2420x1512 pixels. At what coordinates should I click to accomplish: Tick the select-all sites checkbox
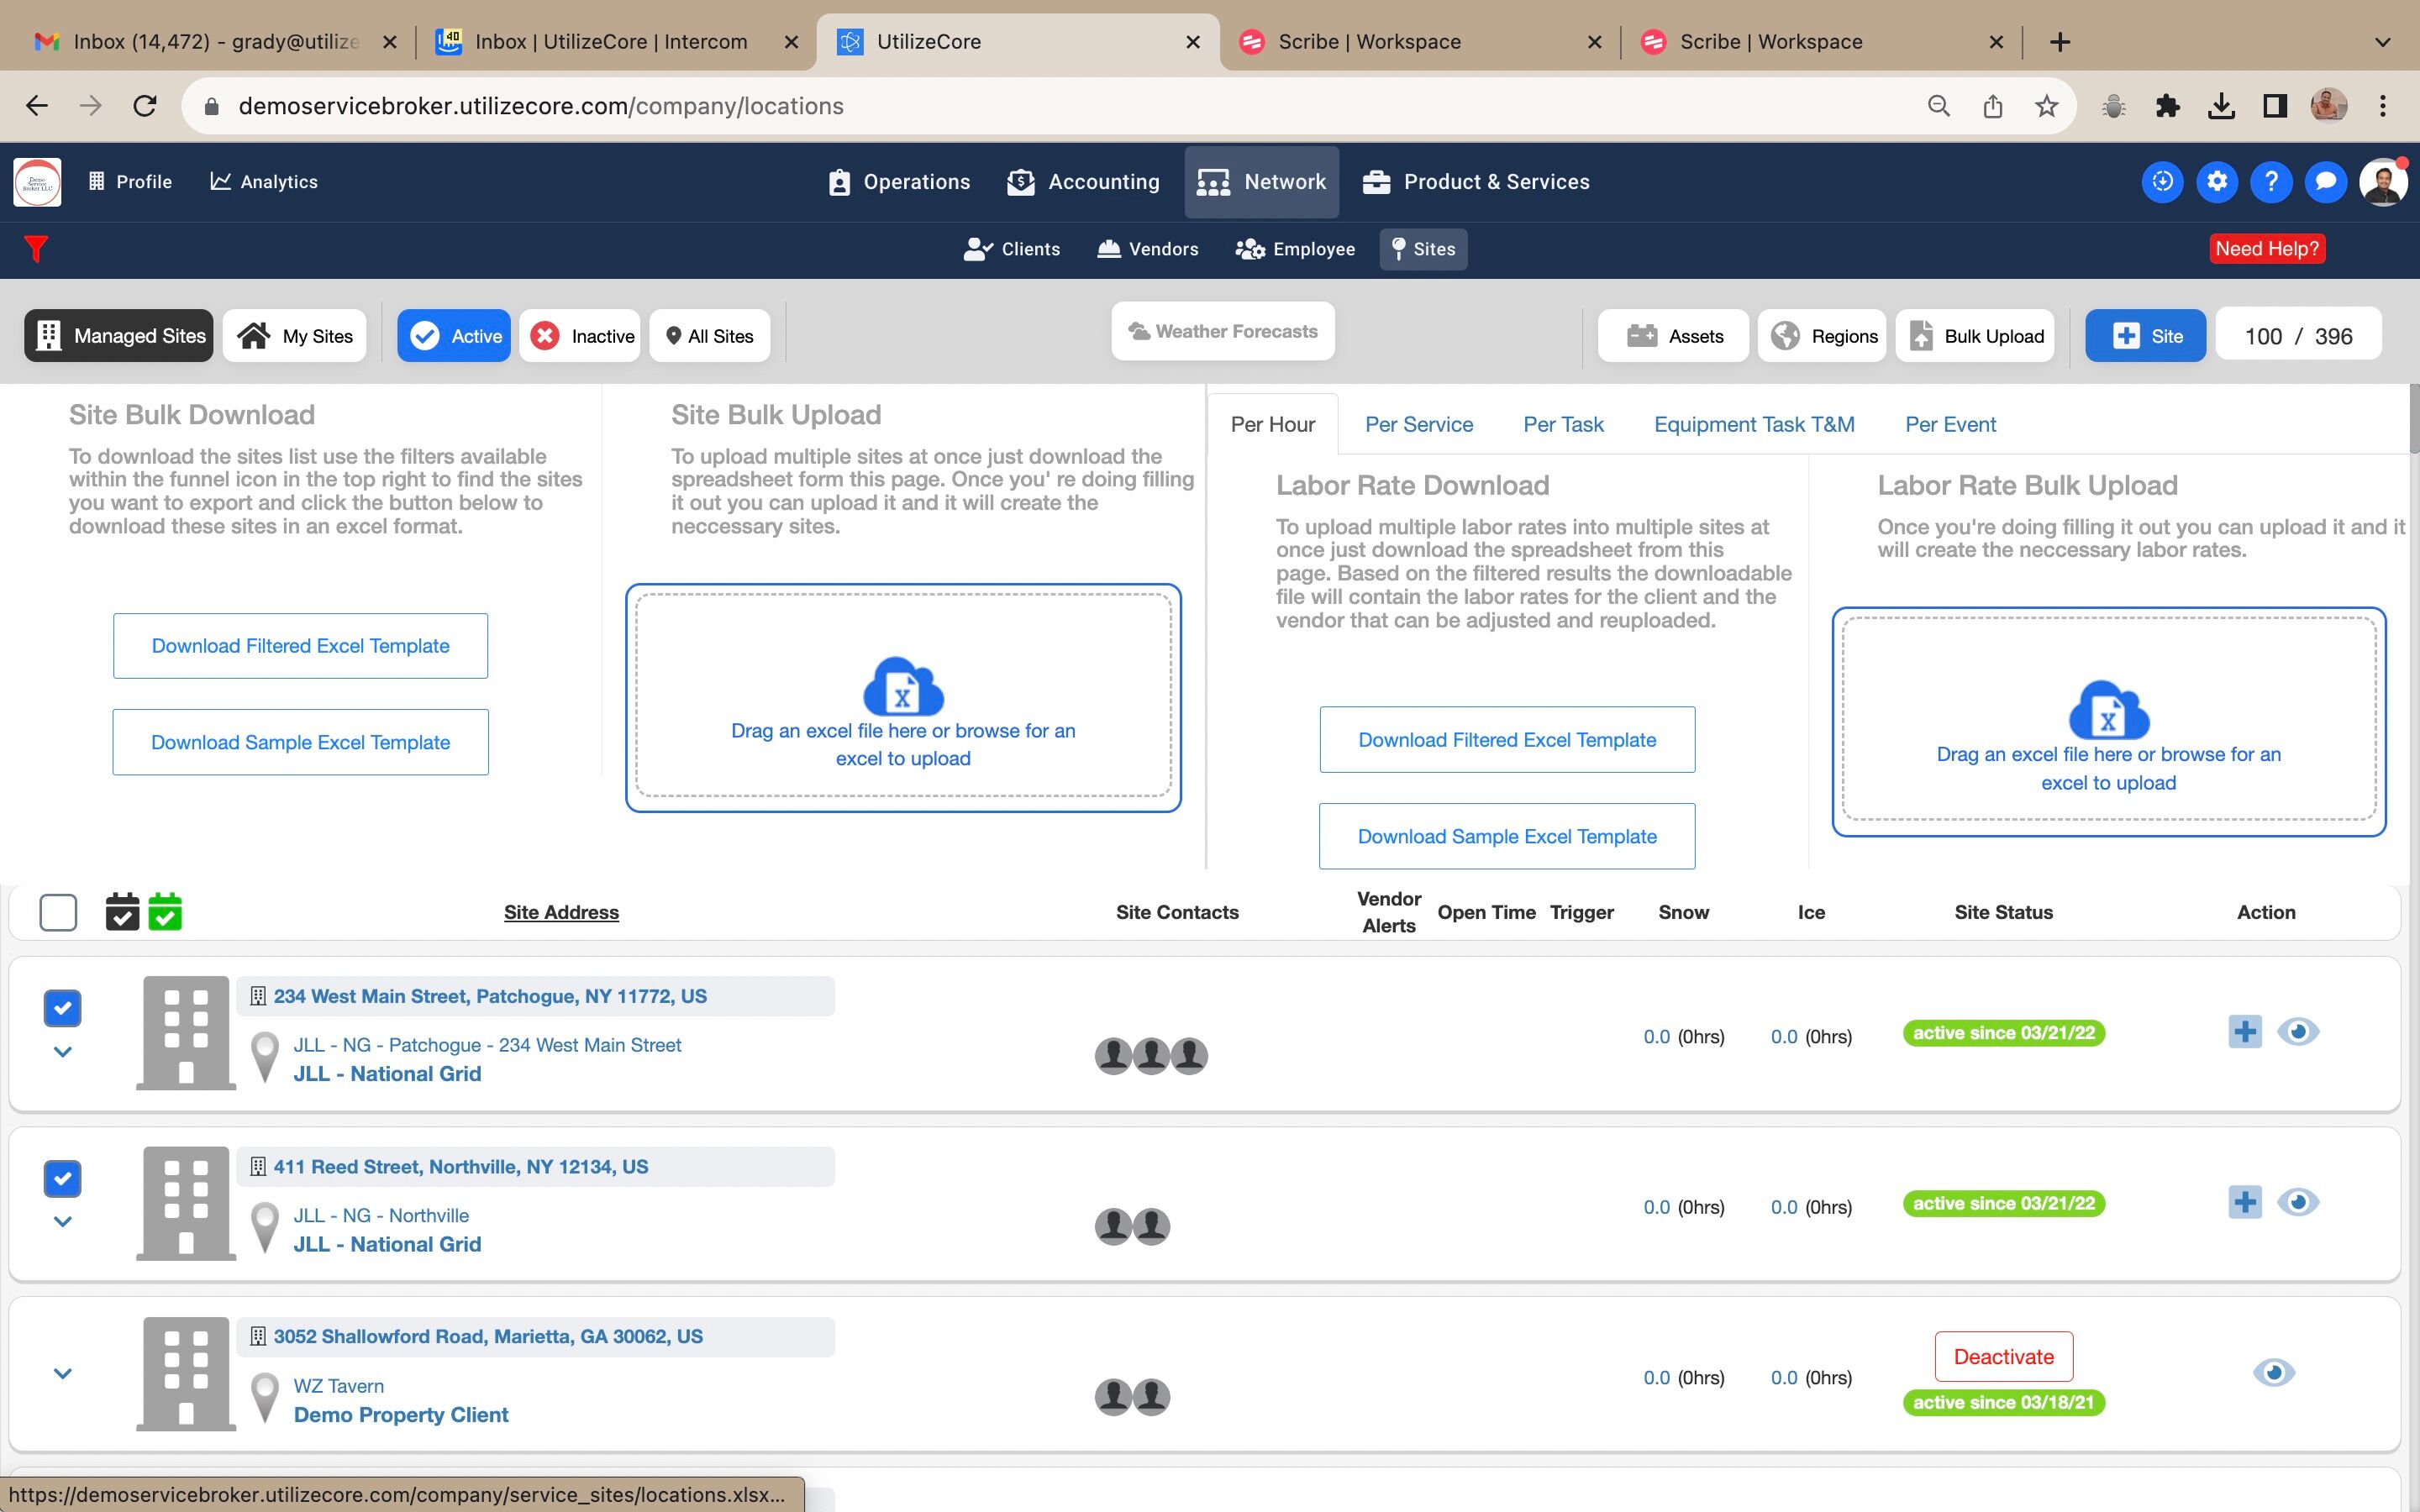pos(58,912)
